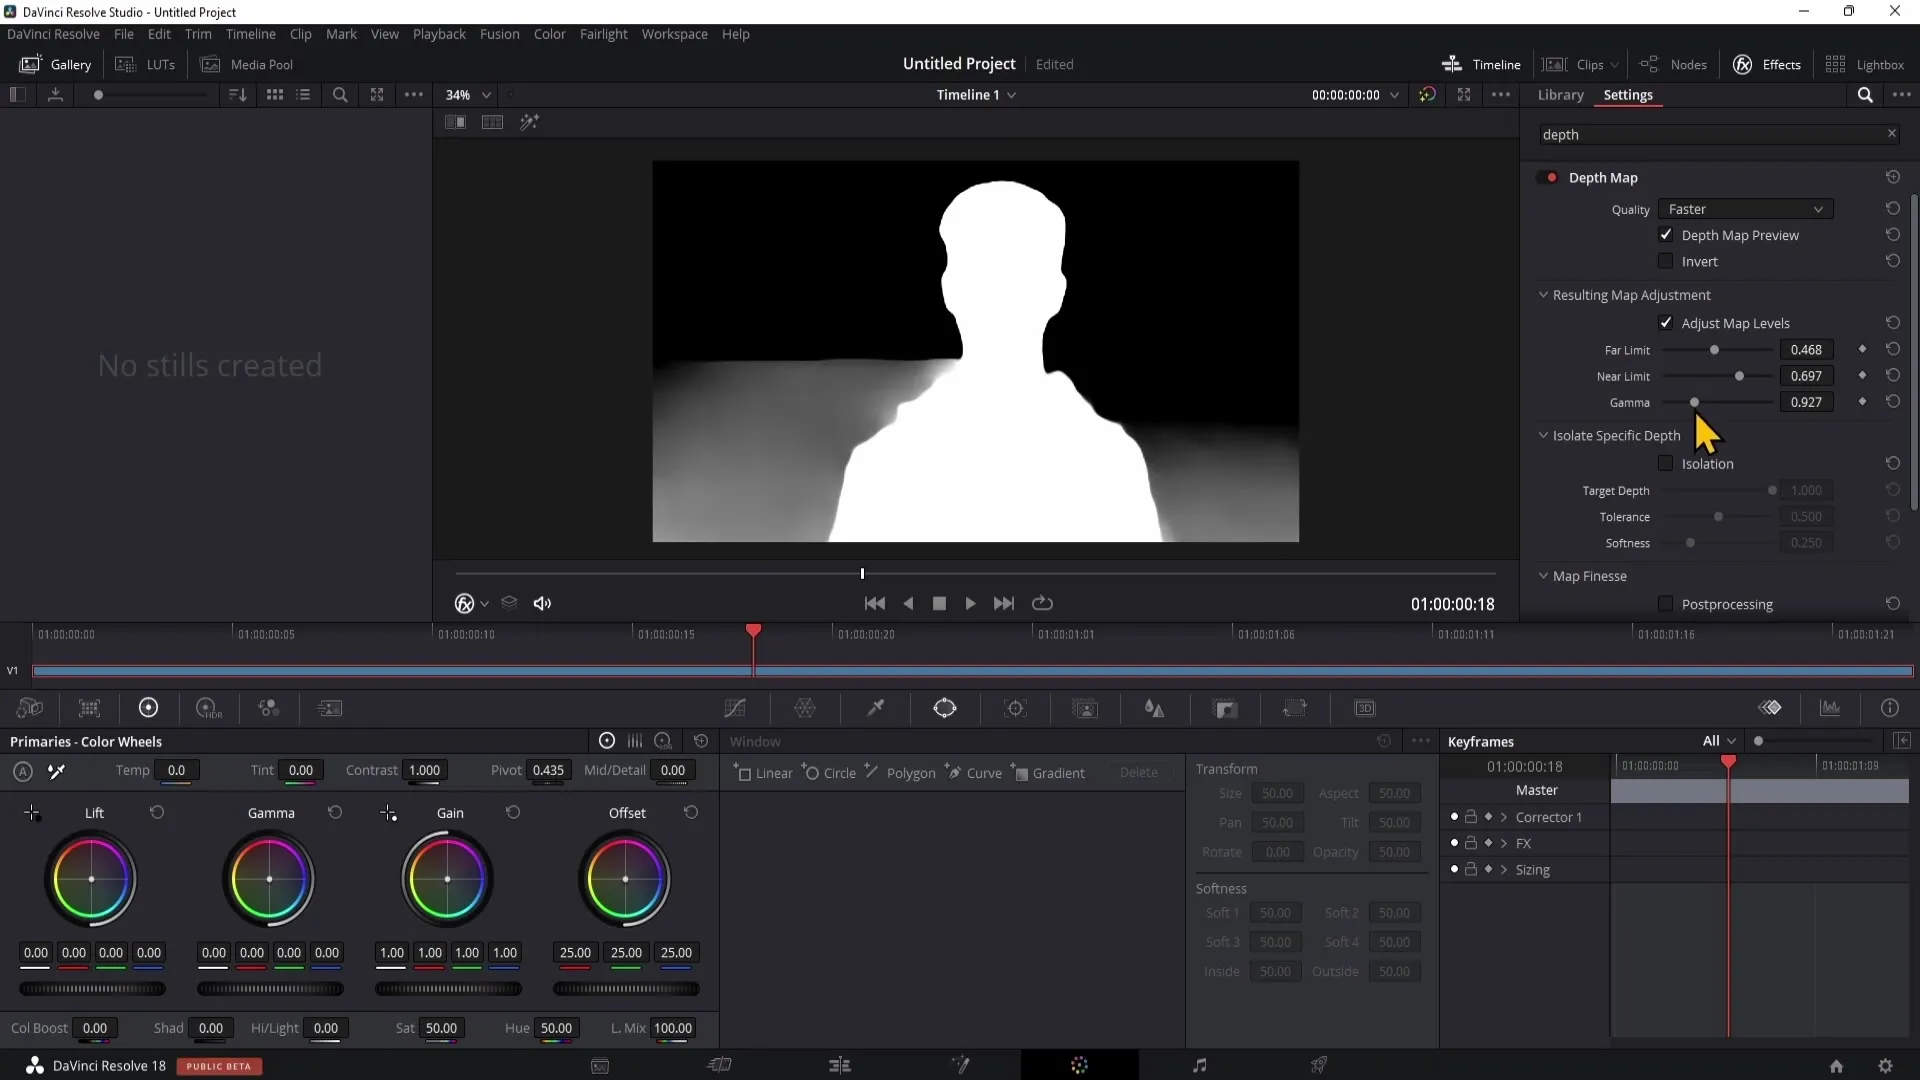
Task: Select the Lightbox view icon
Action: point(1838,63)
